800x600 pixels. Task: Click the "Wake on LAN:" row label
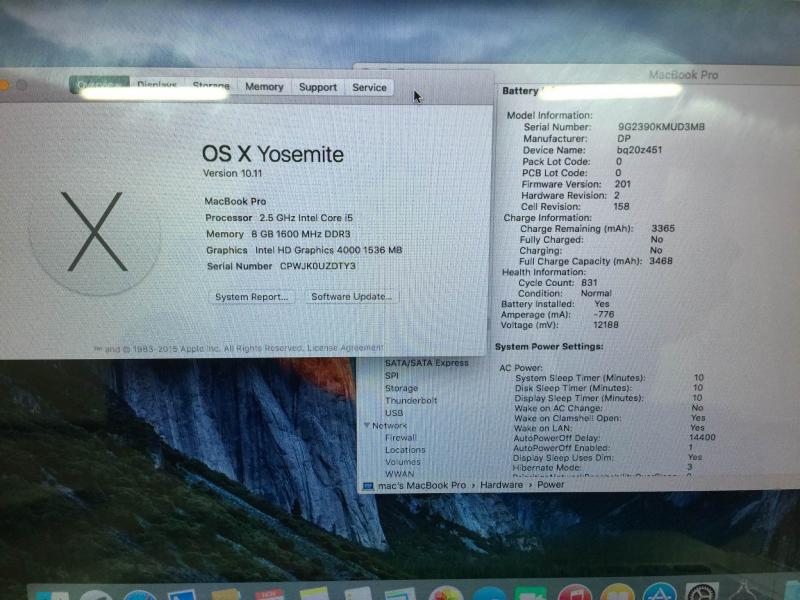[x=543, y=428]
